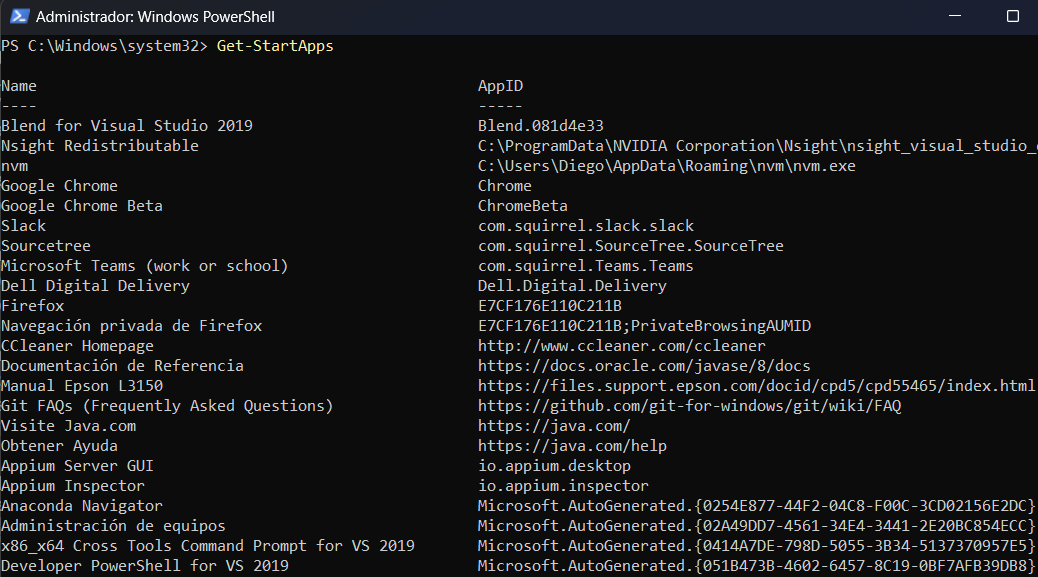This screenshot has height=577, width=1038.
Task: Click the 'Anaconda Navigator' name
Action: tap(82, 506)
